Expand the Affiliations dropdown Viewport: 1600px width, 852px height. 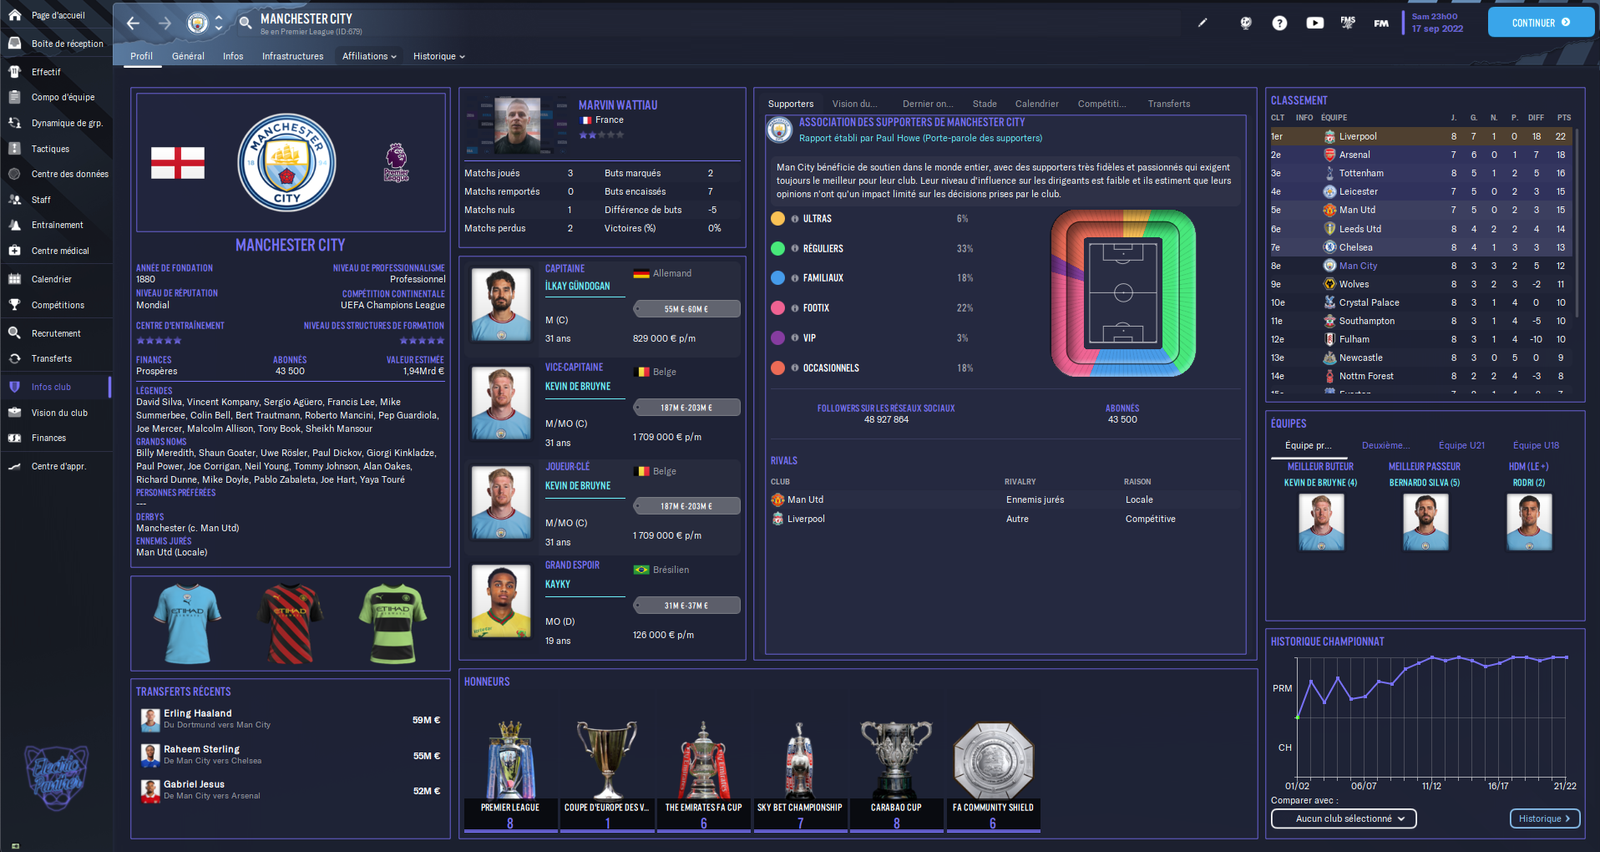click(x=369, y=57)
